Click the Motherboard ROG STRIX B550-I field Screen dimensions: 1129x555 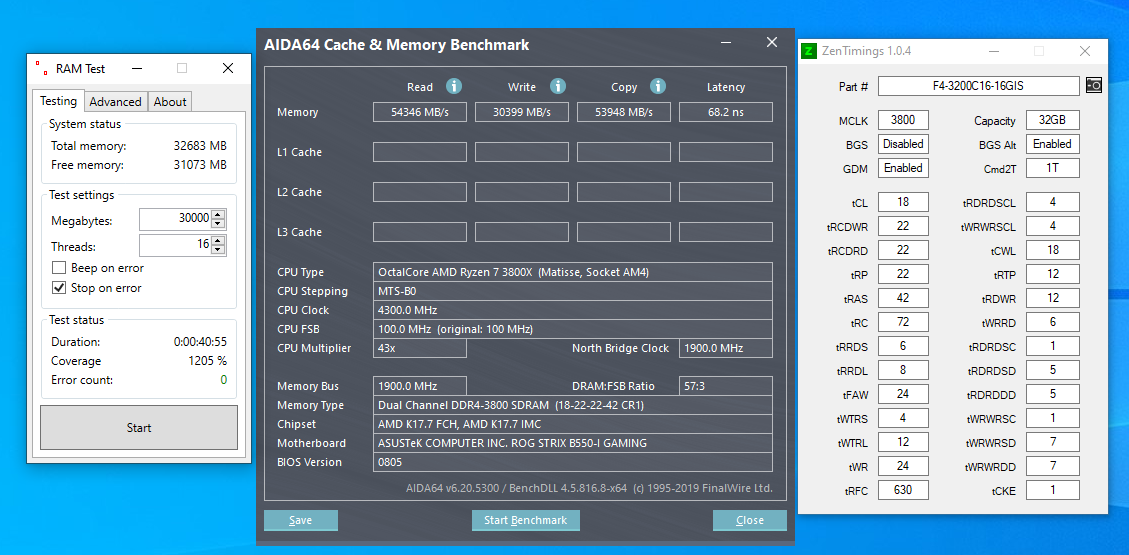(x=572, y=443)
